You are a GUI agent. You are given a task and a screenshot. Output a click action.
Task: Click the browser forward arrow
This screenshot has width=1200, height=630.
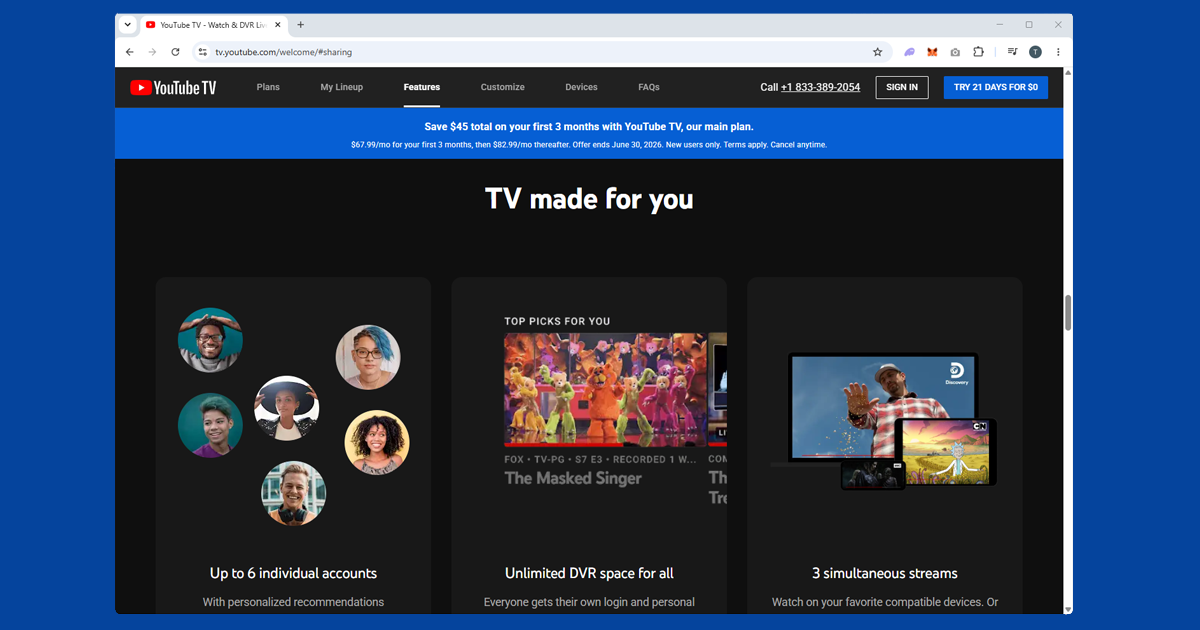(152, 52)
